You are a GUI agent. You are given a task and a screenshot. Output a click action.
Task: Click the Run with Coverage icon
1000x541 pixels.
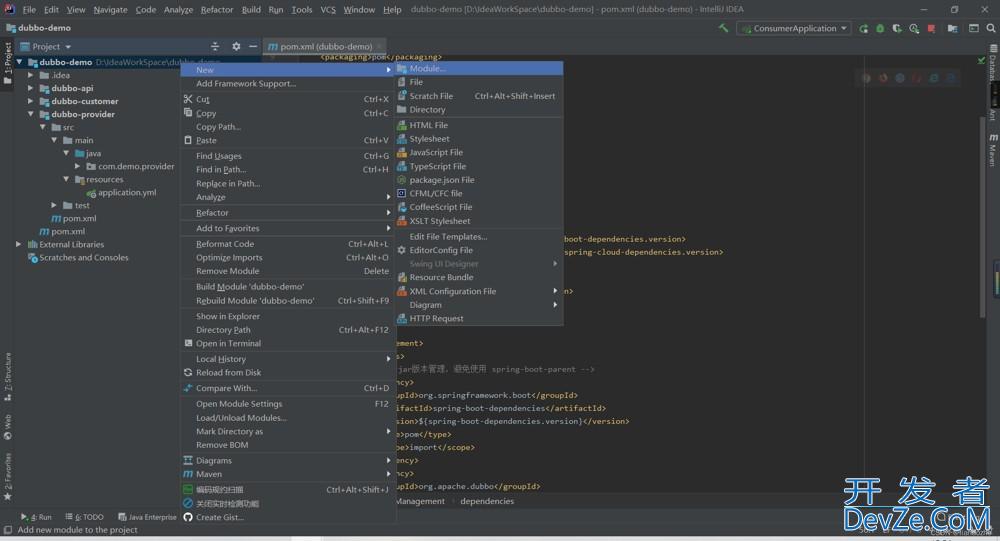[x=897, y=29]
